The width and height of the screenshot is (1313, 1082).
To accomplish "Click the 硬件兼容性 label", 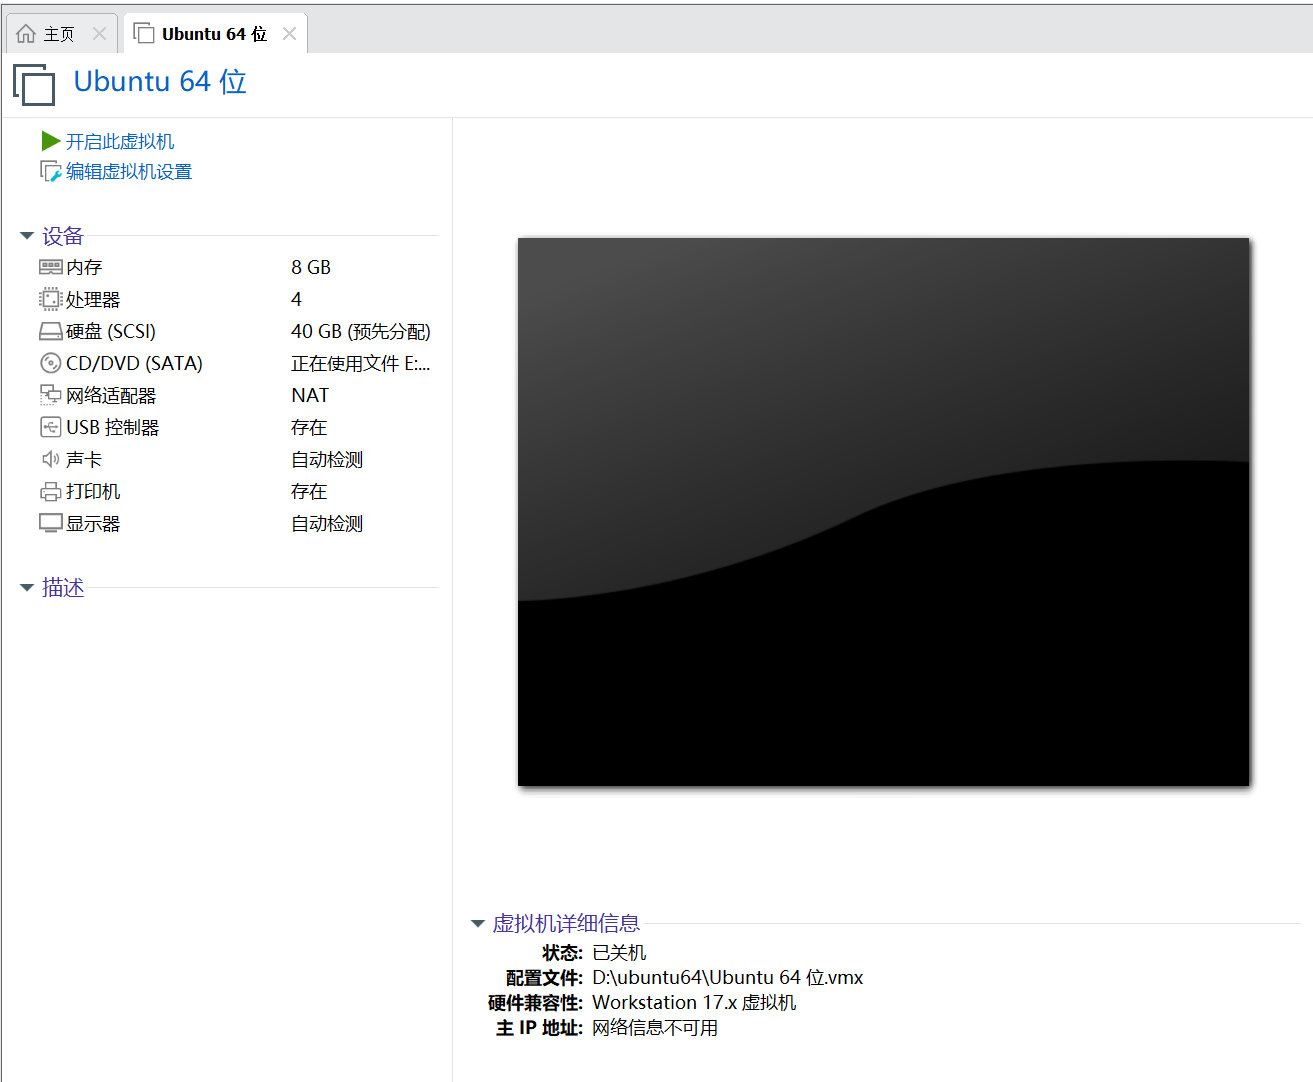I will click(535, 1002).
